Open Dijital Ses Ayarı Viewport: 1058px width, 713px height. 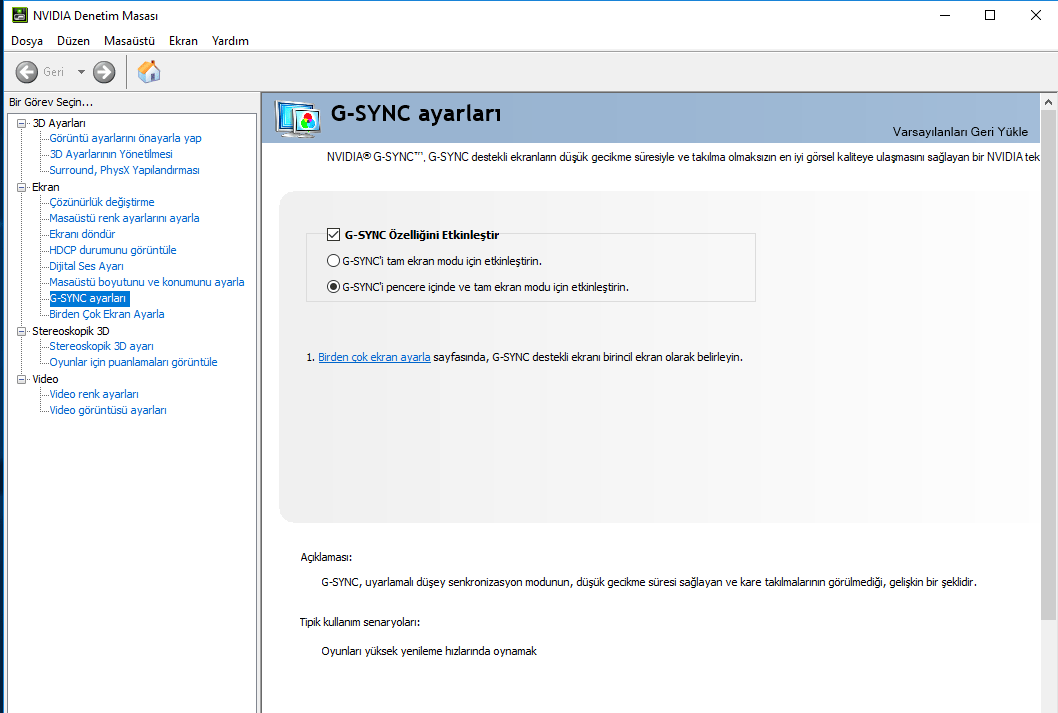(86, 266)
